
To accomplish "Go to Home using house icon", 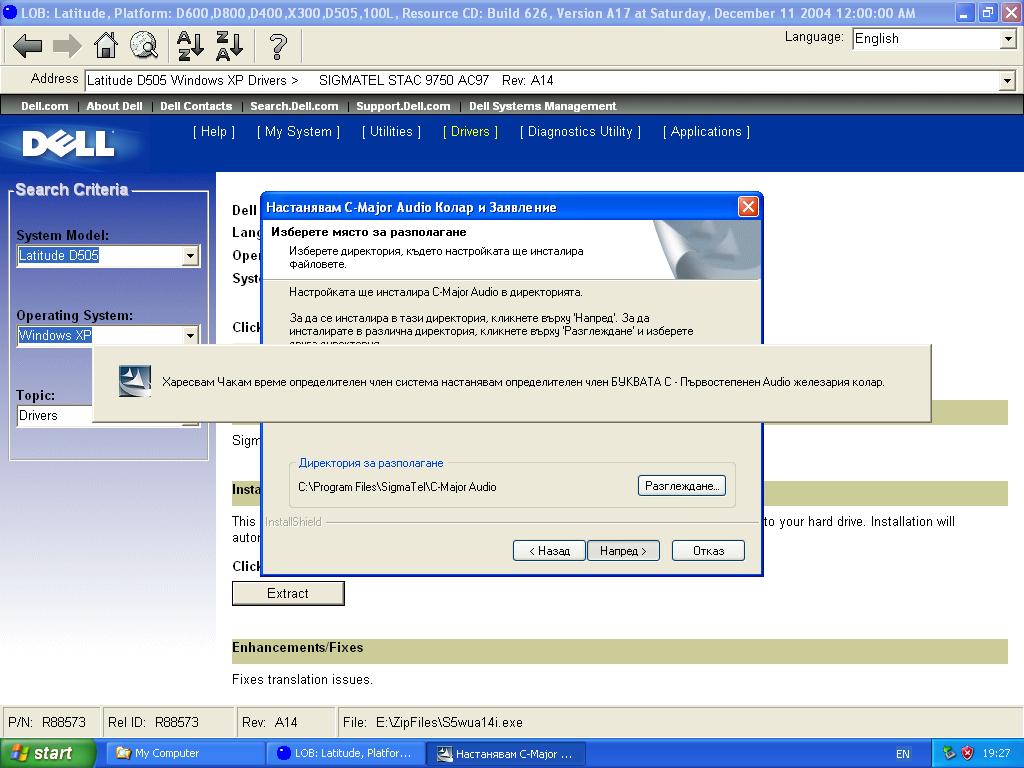I will [x=105, y=46].
